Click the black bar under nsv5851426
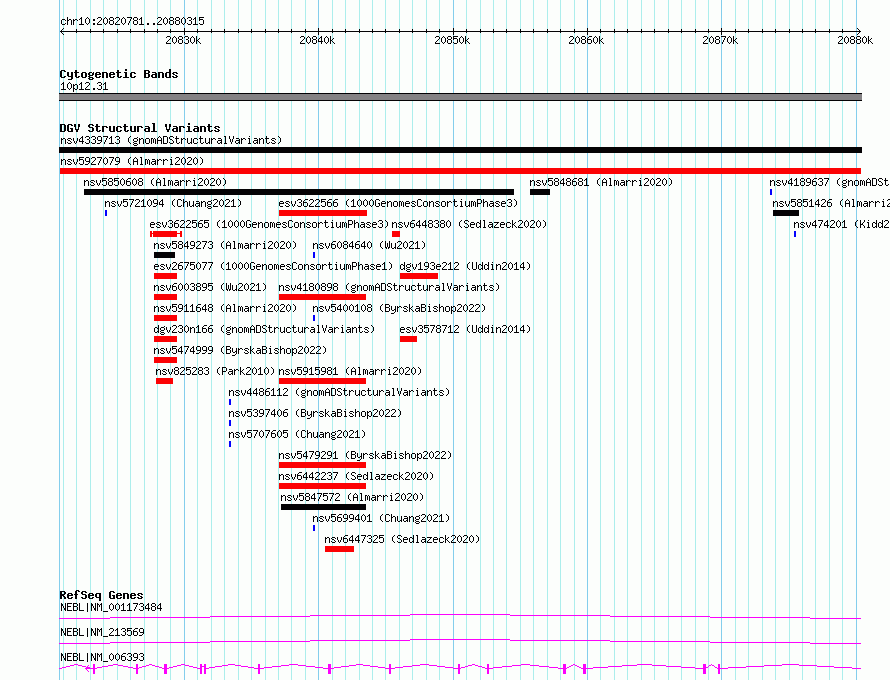This screenshot has width=890, height=680. (786, 213)
